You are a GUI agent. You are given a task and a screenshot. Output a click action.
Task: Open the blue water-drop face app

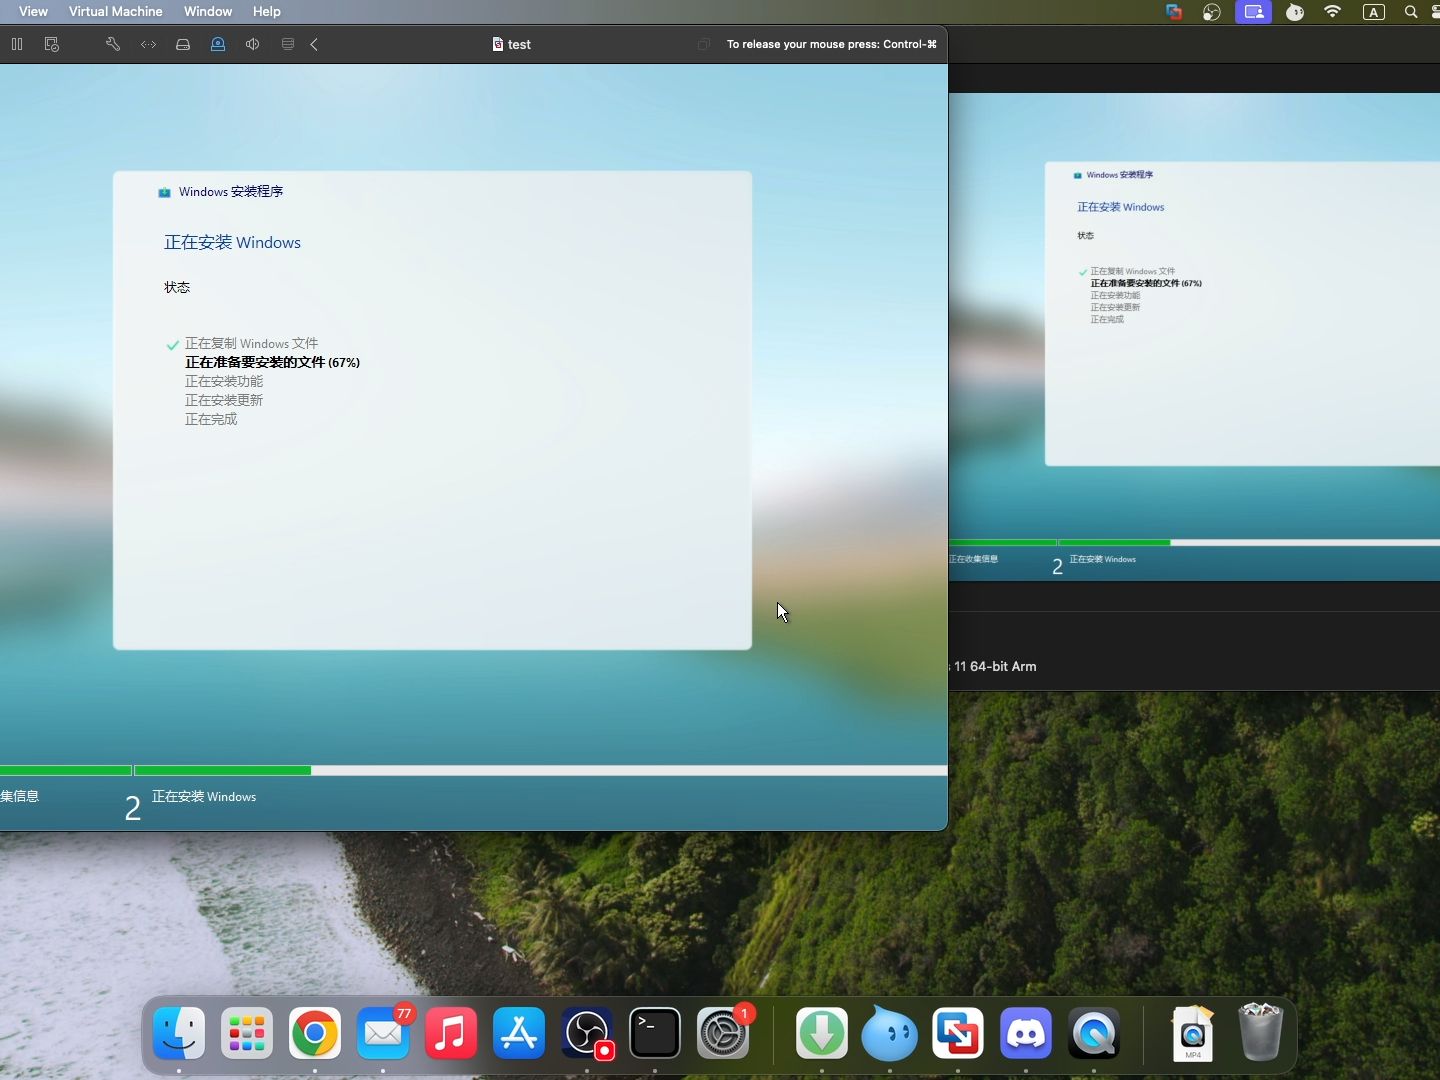(x=890, y=1033)
